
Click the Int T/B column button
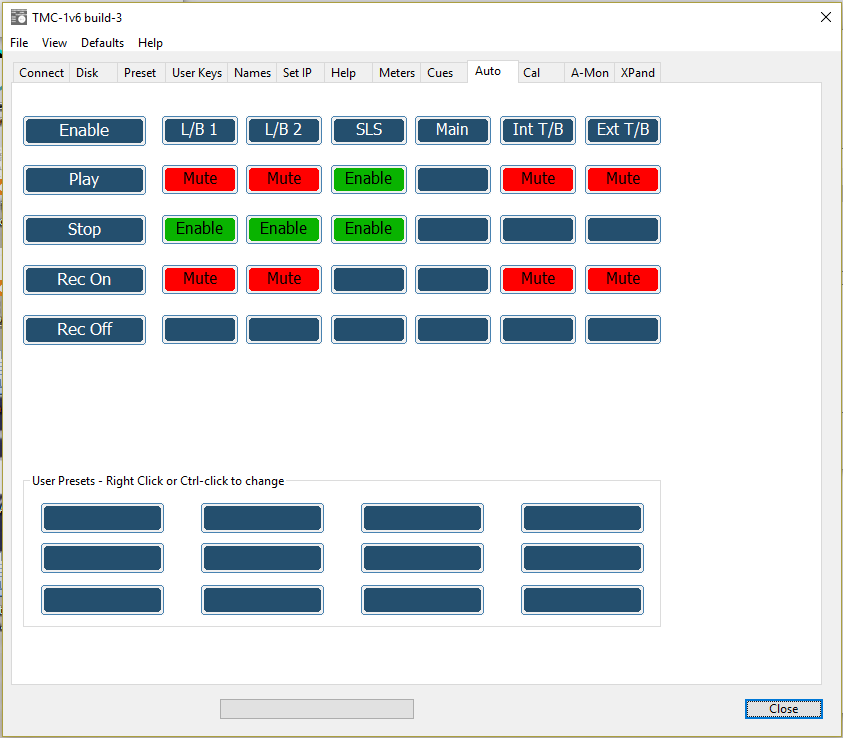[538, 130]
